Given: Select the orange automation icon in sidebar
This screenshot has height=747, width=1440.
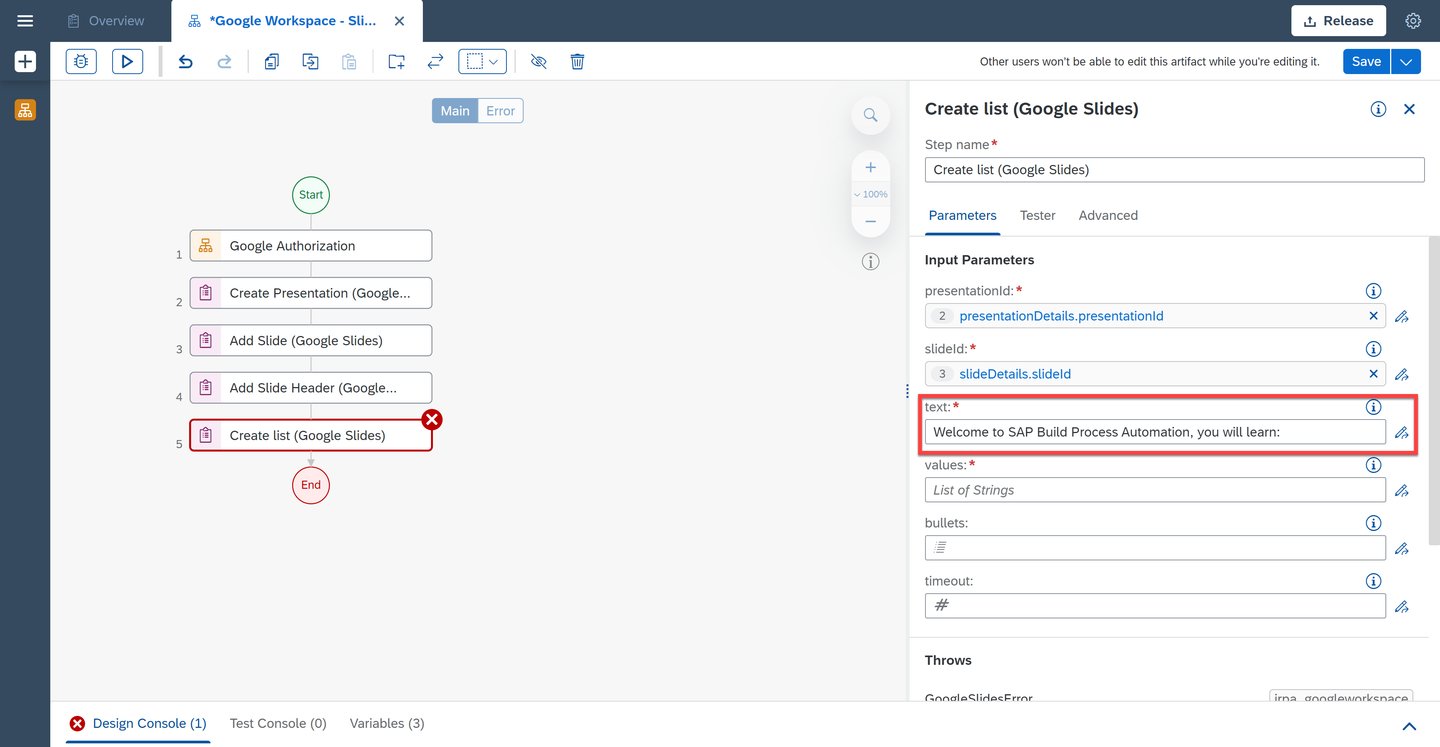Looking at the screenshot, I should pyautogui.click(x=25, y=110).
